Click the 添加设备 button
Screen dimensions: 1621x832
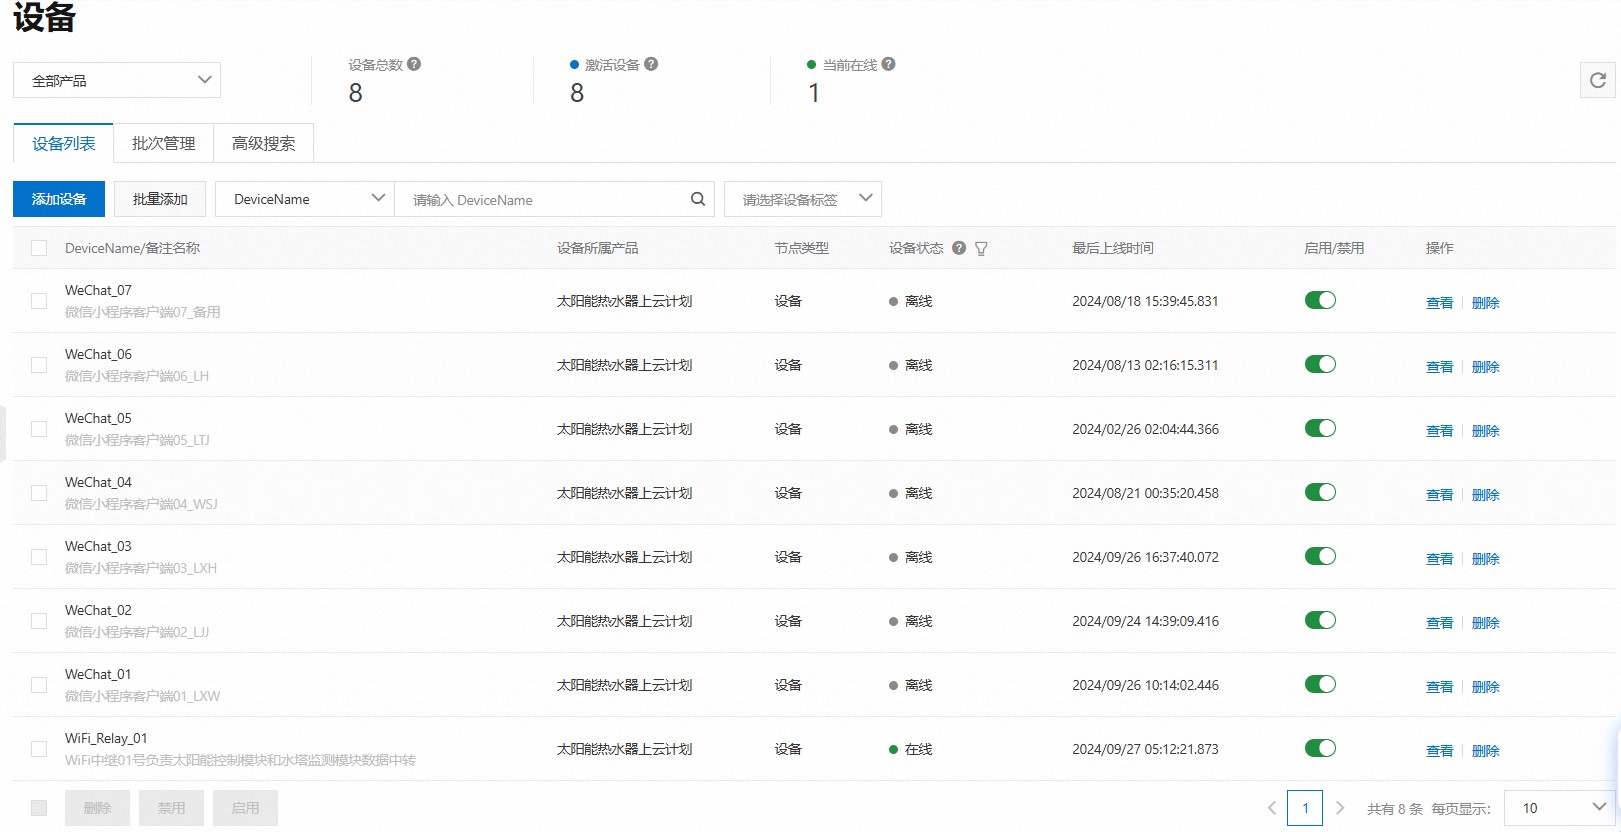coord(59,199)
